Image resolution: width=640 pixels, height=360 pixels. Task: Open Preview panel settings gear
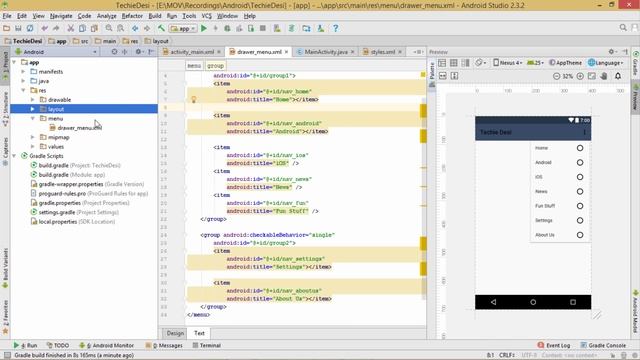612,52
